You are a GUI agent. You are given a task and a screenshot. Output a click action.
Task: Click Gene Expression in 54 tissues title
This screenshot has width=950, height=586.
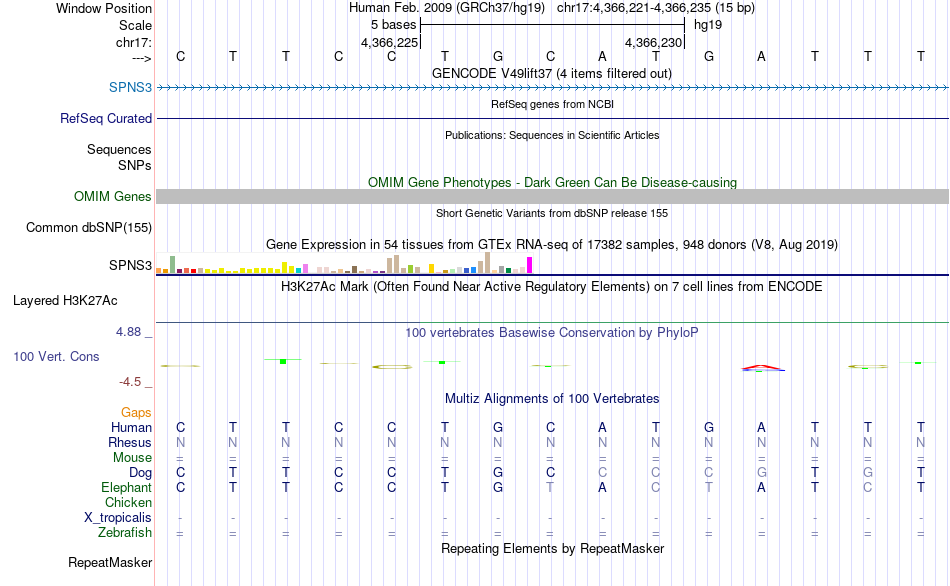click(552, 245)
